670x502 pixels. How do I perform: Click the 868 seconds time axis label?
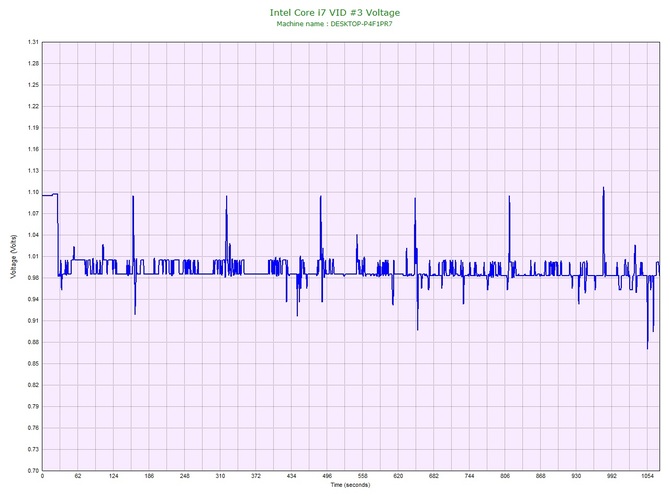pyautogui.click(x=541, y=476)
